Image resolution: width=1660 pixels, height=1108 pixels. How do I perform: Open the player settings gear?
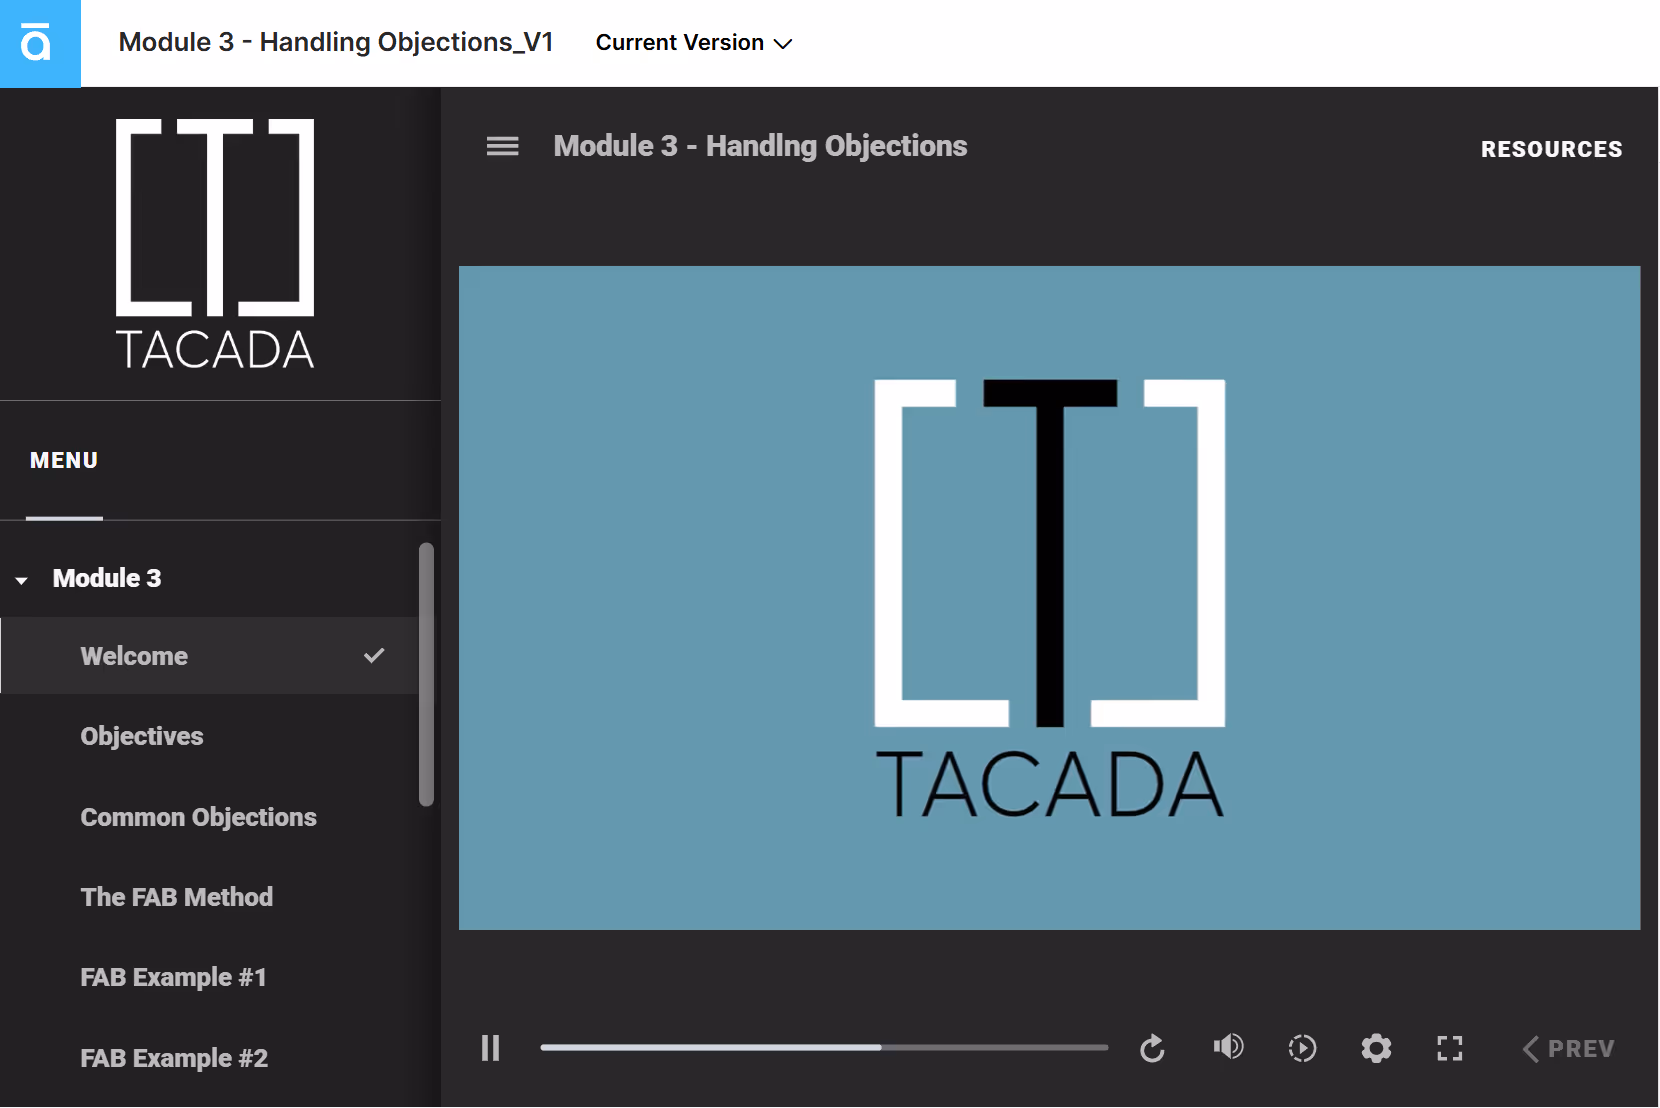1376,1048
